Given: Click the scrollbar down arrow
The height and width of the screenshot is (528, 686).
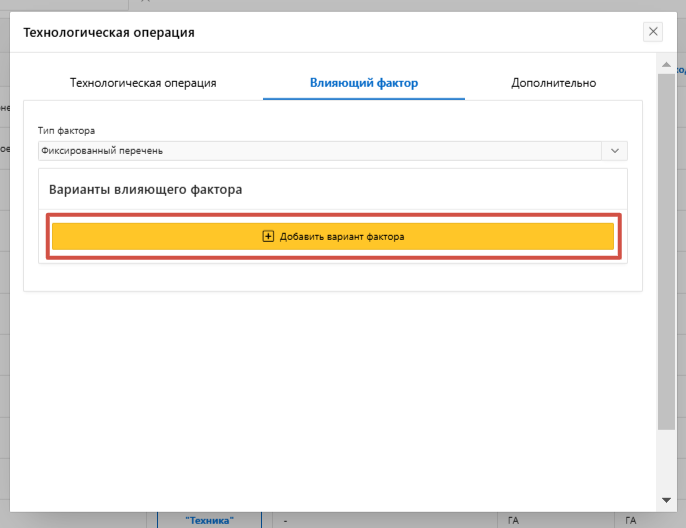Looking at the screenshot, I should pyautogui.click(x=666, y=499).
